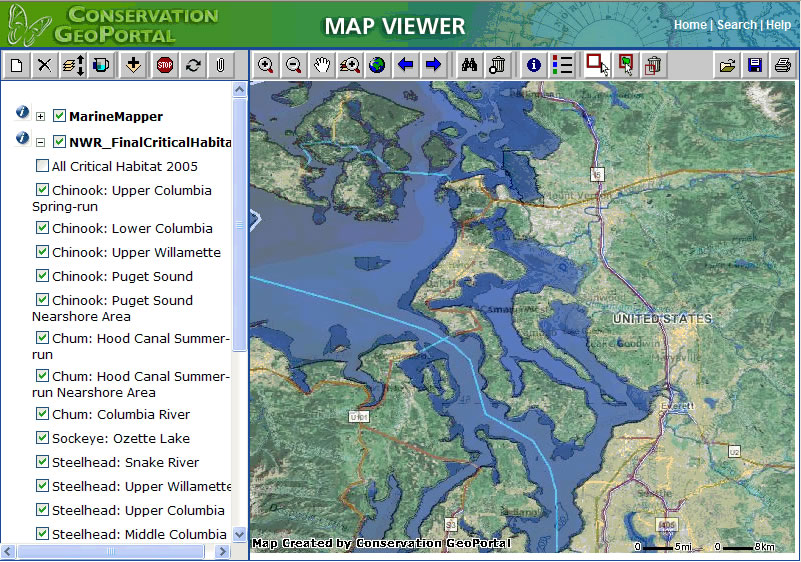
Task: Click the paperclip attach icon
Action: [221, 65]
